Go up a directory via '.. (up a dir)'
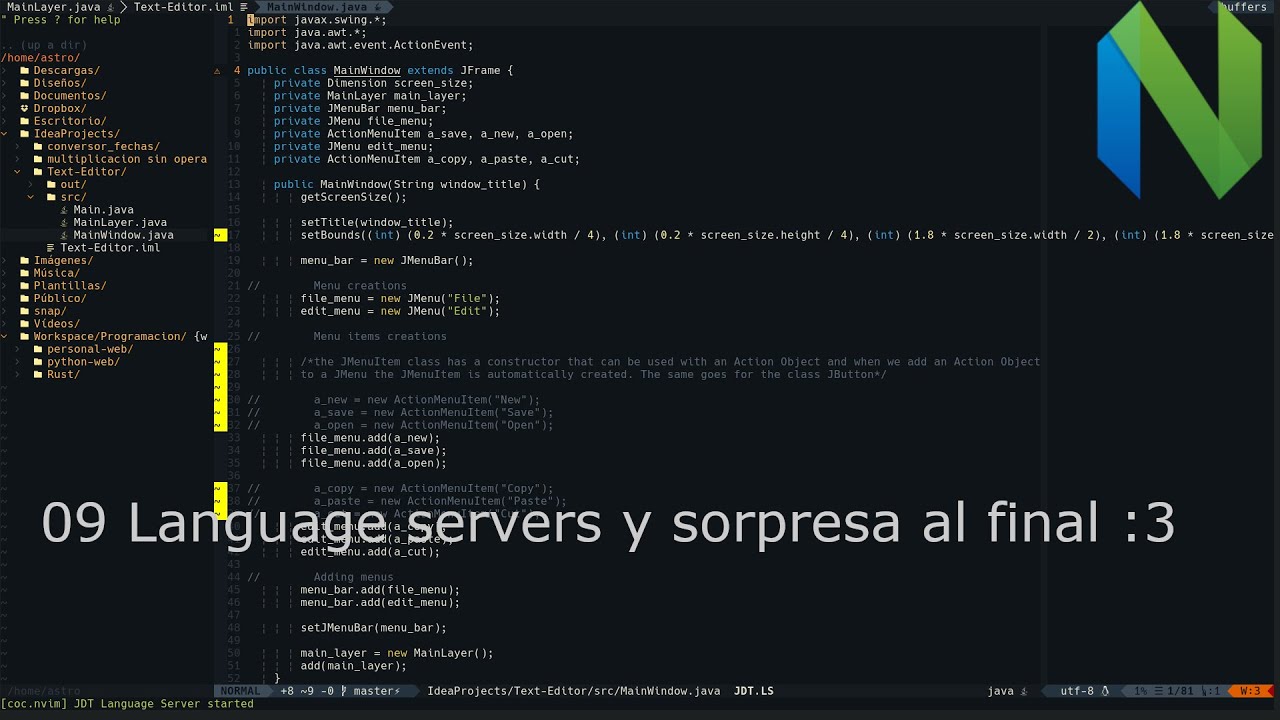The image size is (1280, 720). tap(43, 45)
